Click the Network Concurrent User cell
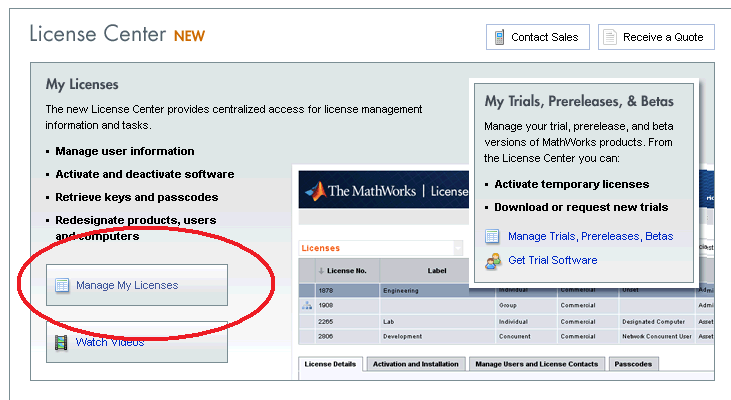731x400 pixels. click(656, 336)
